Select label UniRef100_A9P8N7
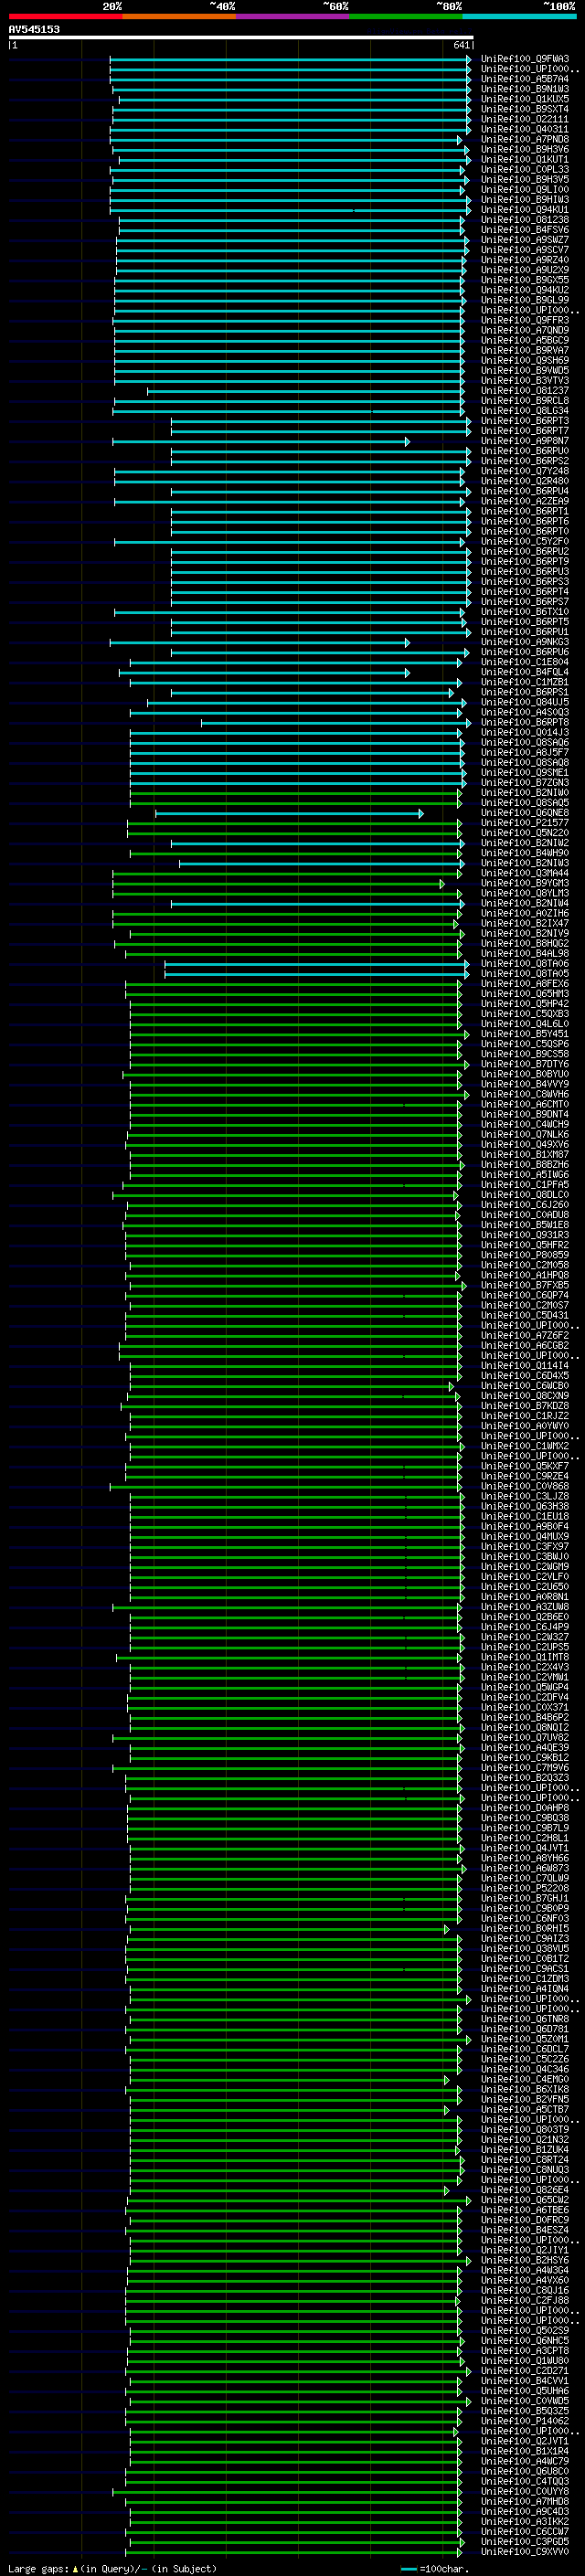 (x=525, y=441)
